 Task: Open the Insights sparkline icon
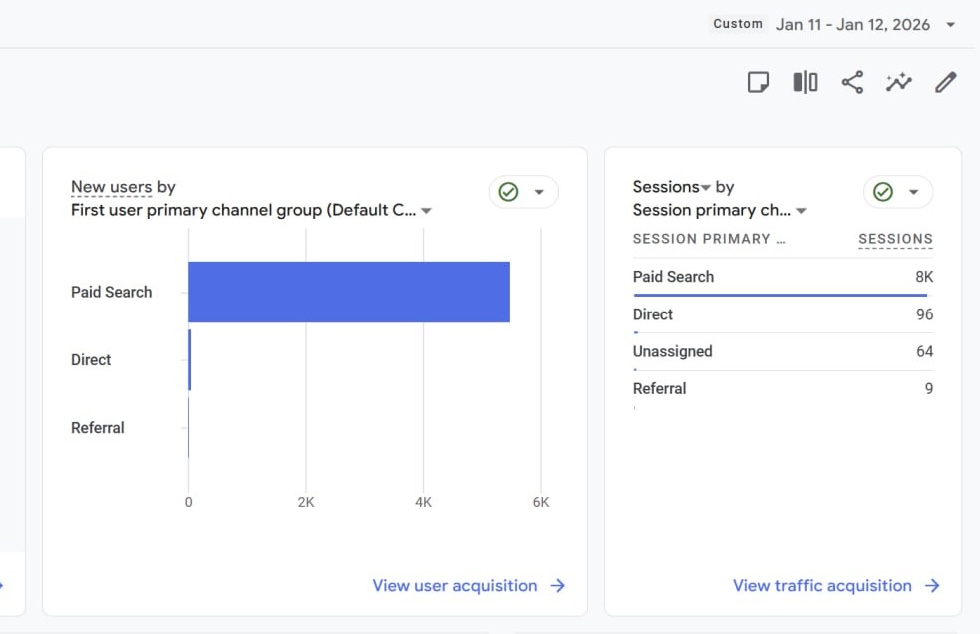pos(899,82)
